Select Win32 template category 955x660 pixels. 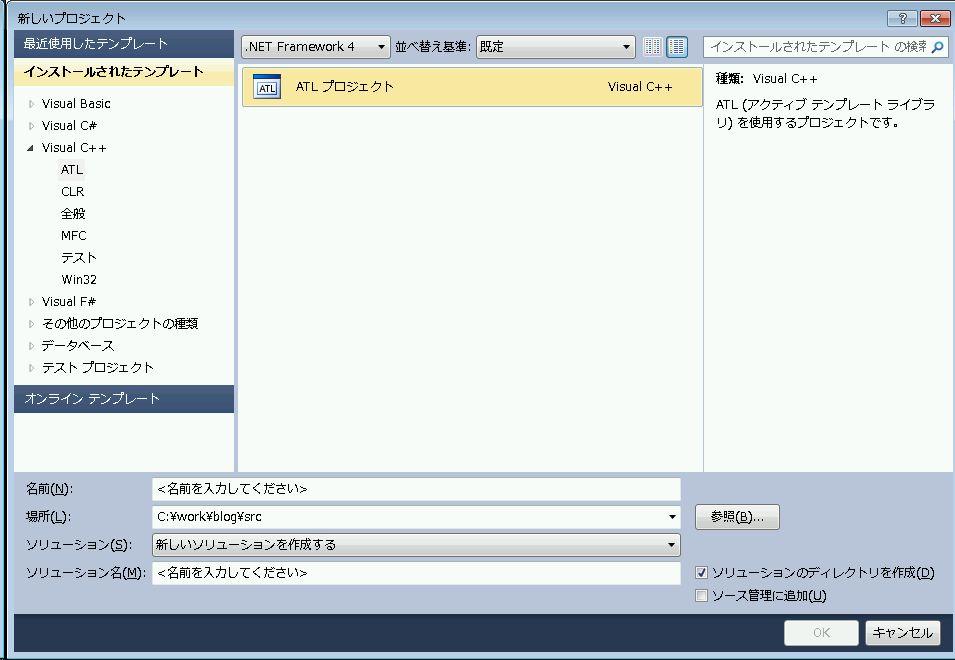79,280
